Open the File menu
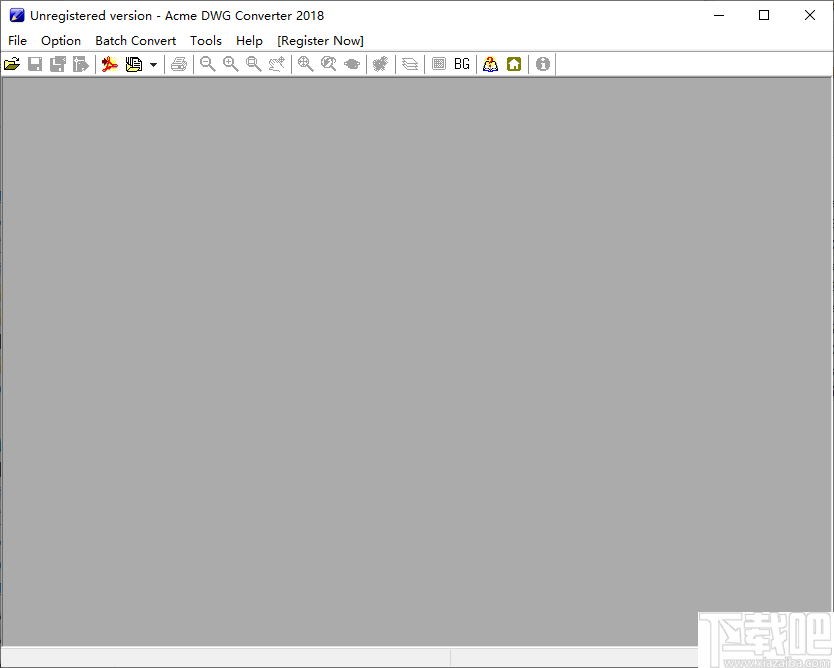 pyautogui.click(x=17, y=40)
